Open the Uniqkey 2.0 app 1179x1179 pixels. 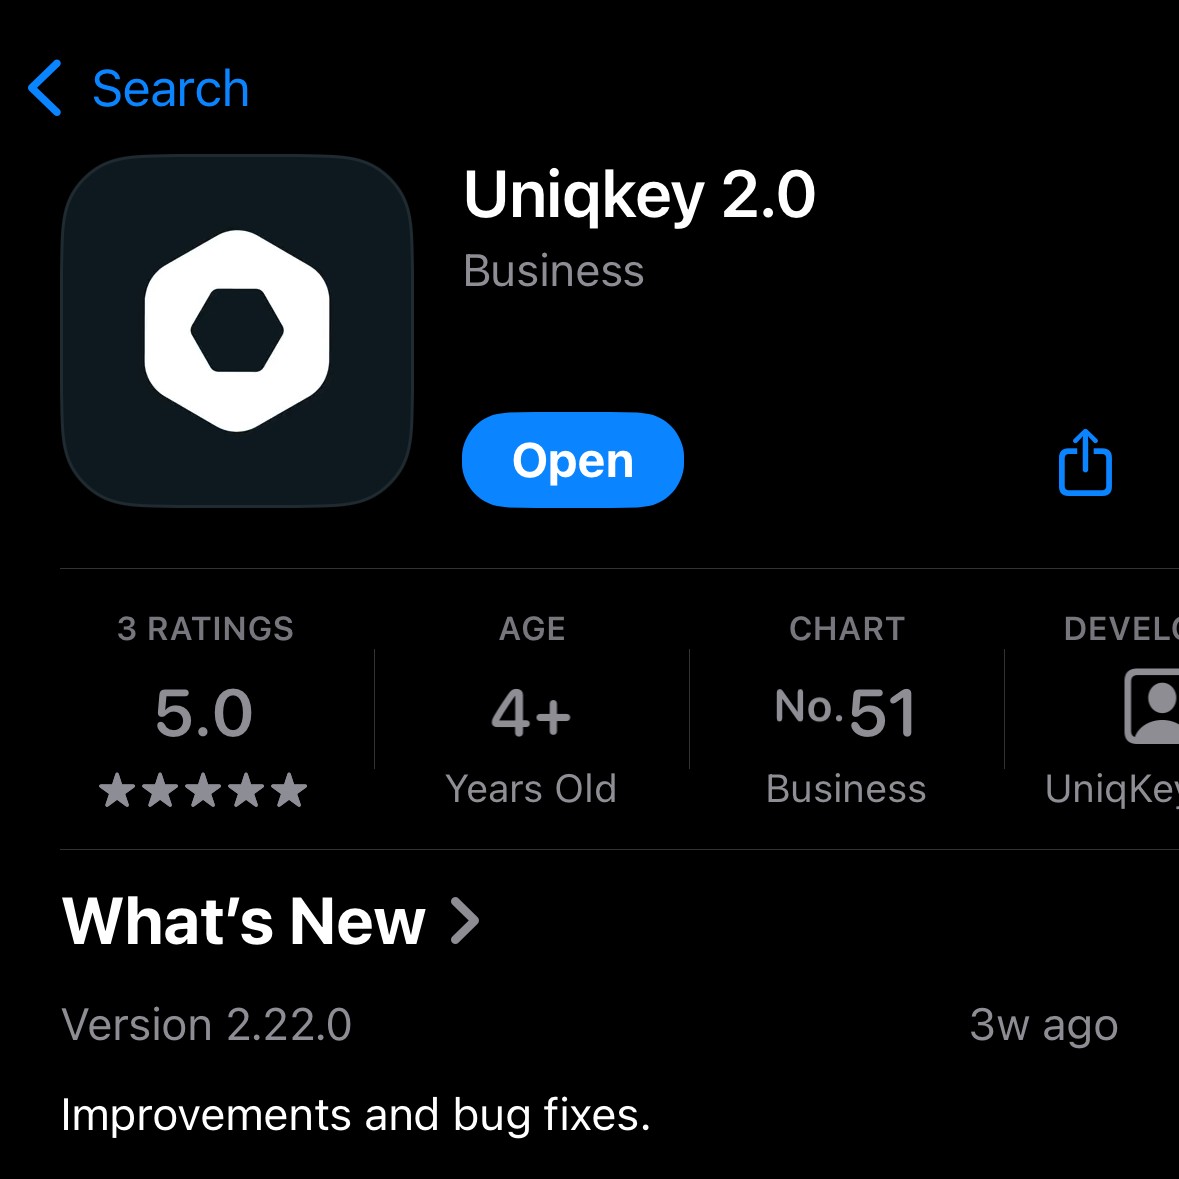click(572, 460)
